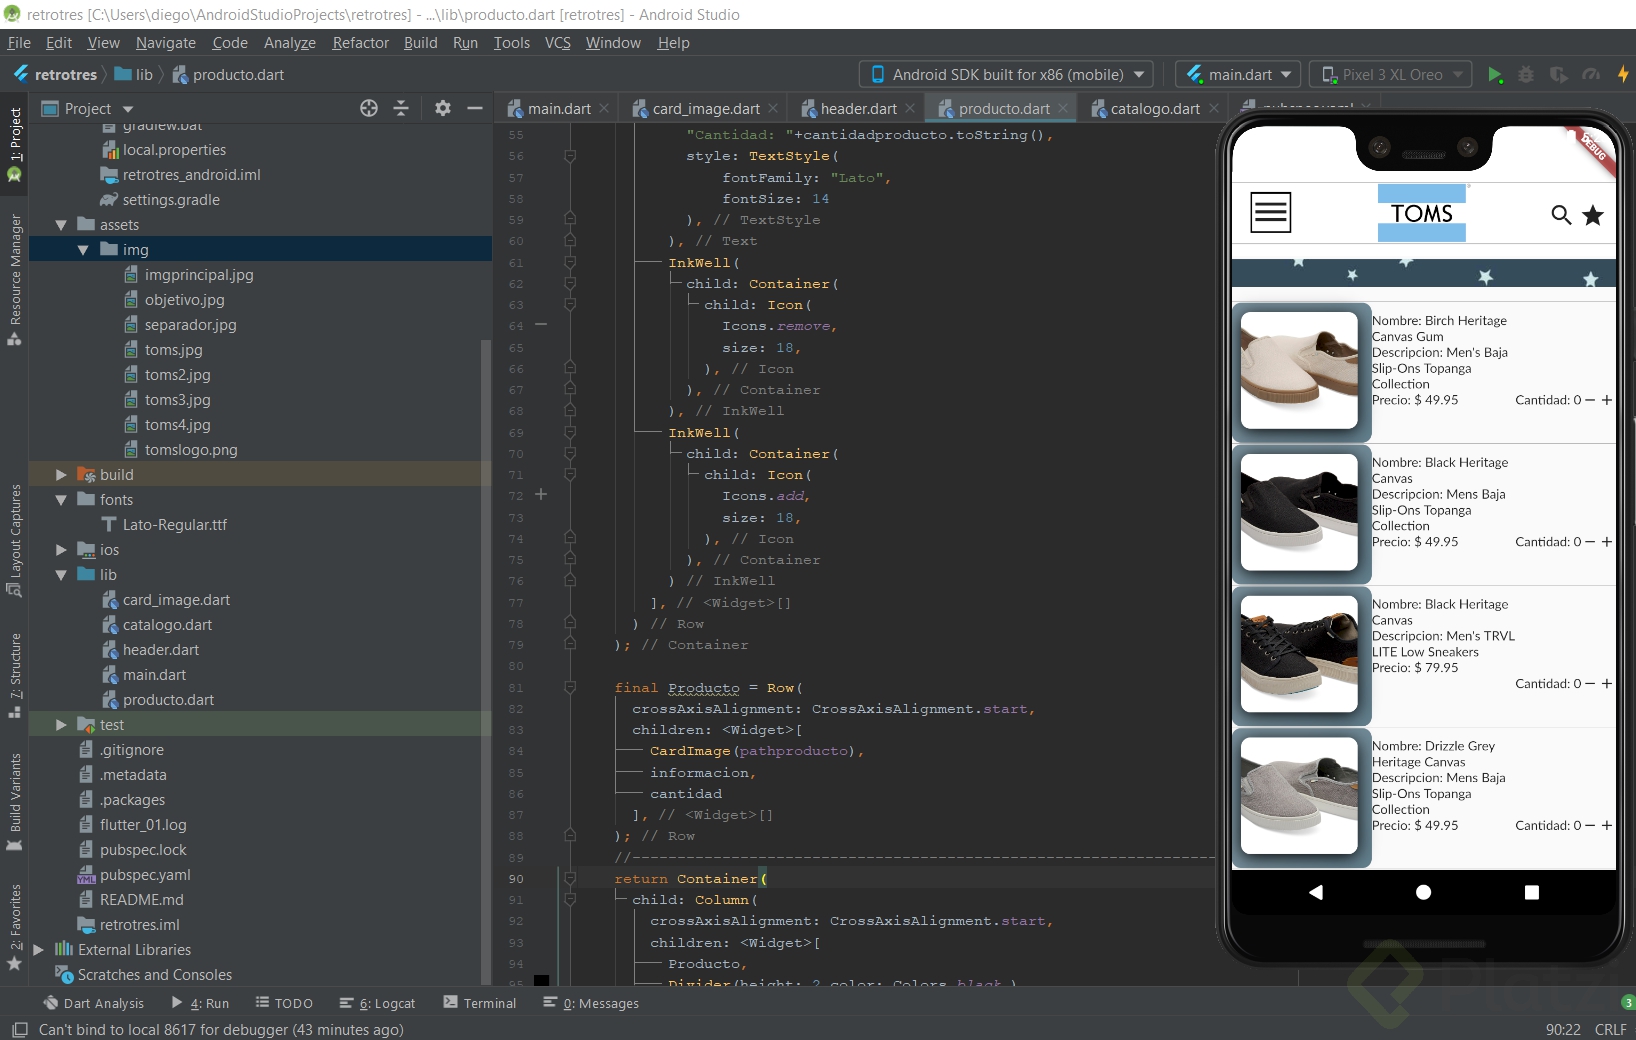Open the profiler gauge icon in toolbar
Image resolution: width=1636 pixels, height=1040 pixels.
1591,75
